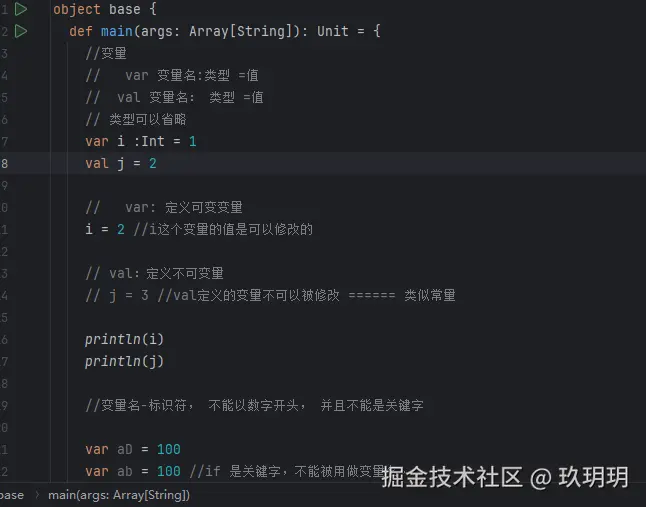The height and width of the screenshot is (507, 646).
Task: Click the run icon beside "def main"
Action: (x=21, y=31)
